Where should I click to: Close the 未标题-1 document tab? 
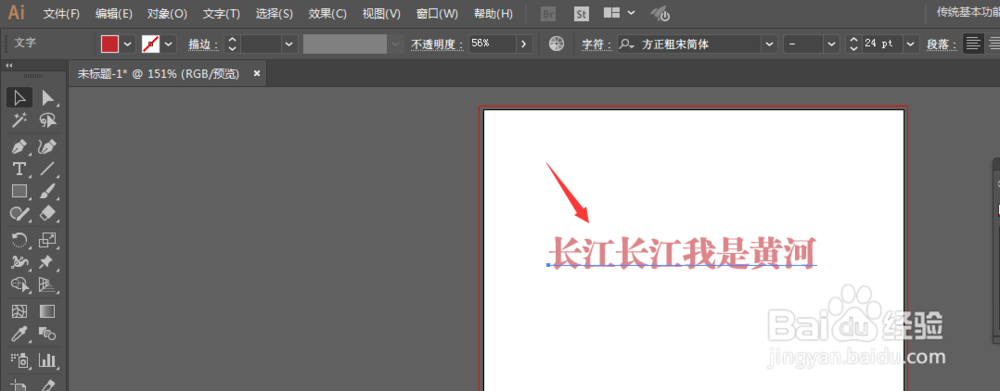(257, 74)
